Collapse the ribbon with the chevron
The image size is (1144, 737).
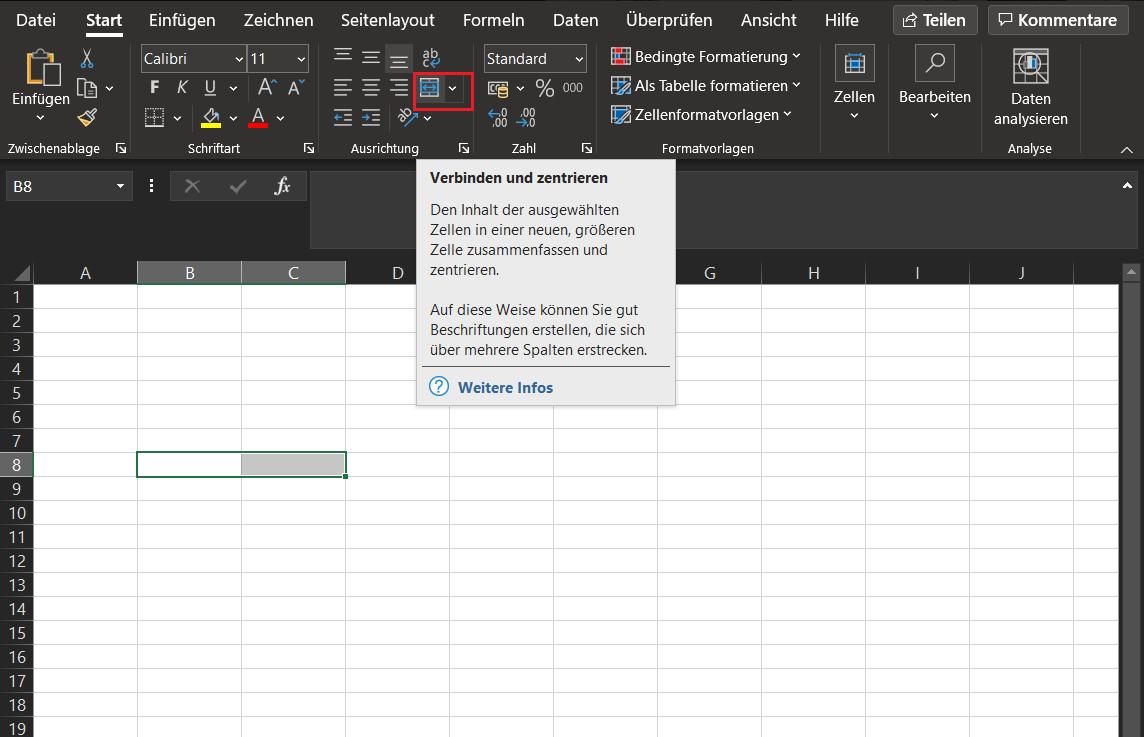point(1126,150)
